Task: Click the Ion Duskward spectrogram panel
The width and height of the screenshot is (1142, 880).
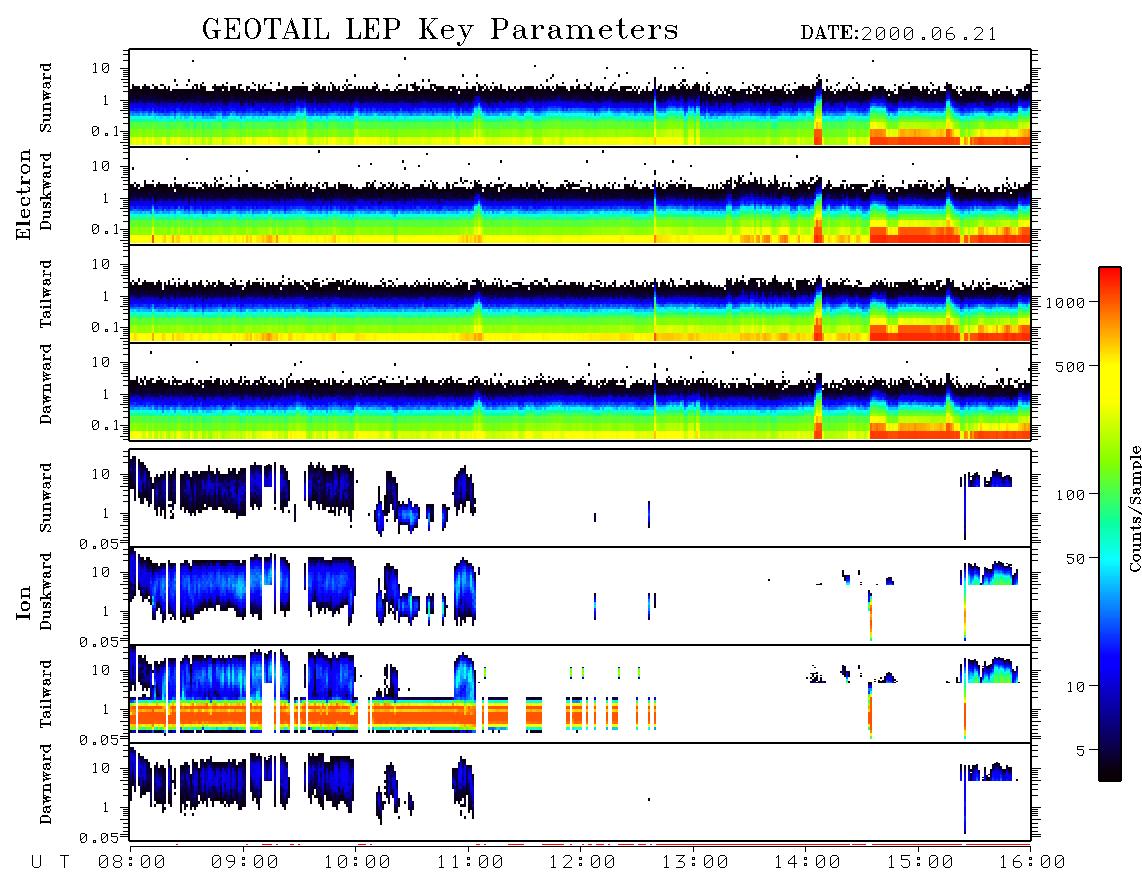Action: click(x=580, y=596)
